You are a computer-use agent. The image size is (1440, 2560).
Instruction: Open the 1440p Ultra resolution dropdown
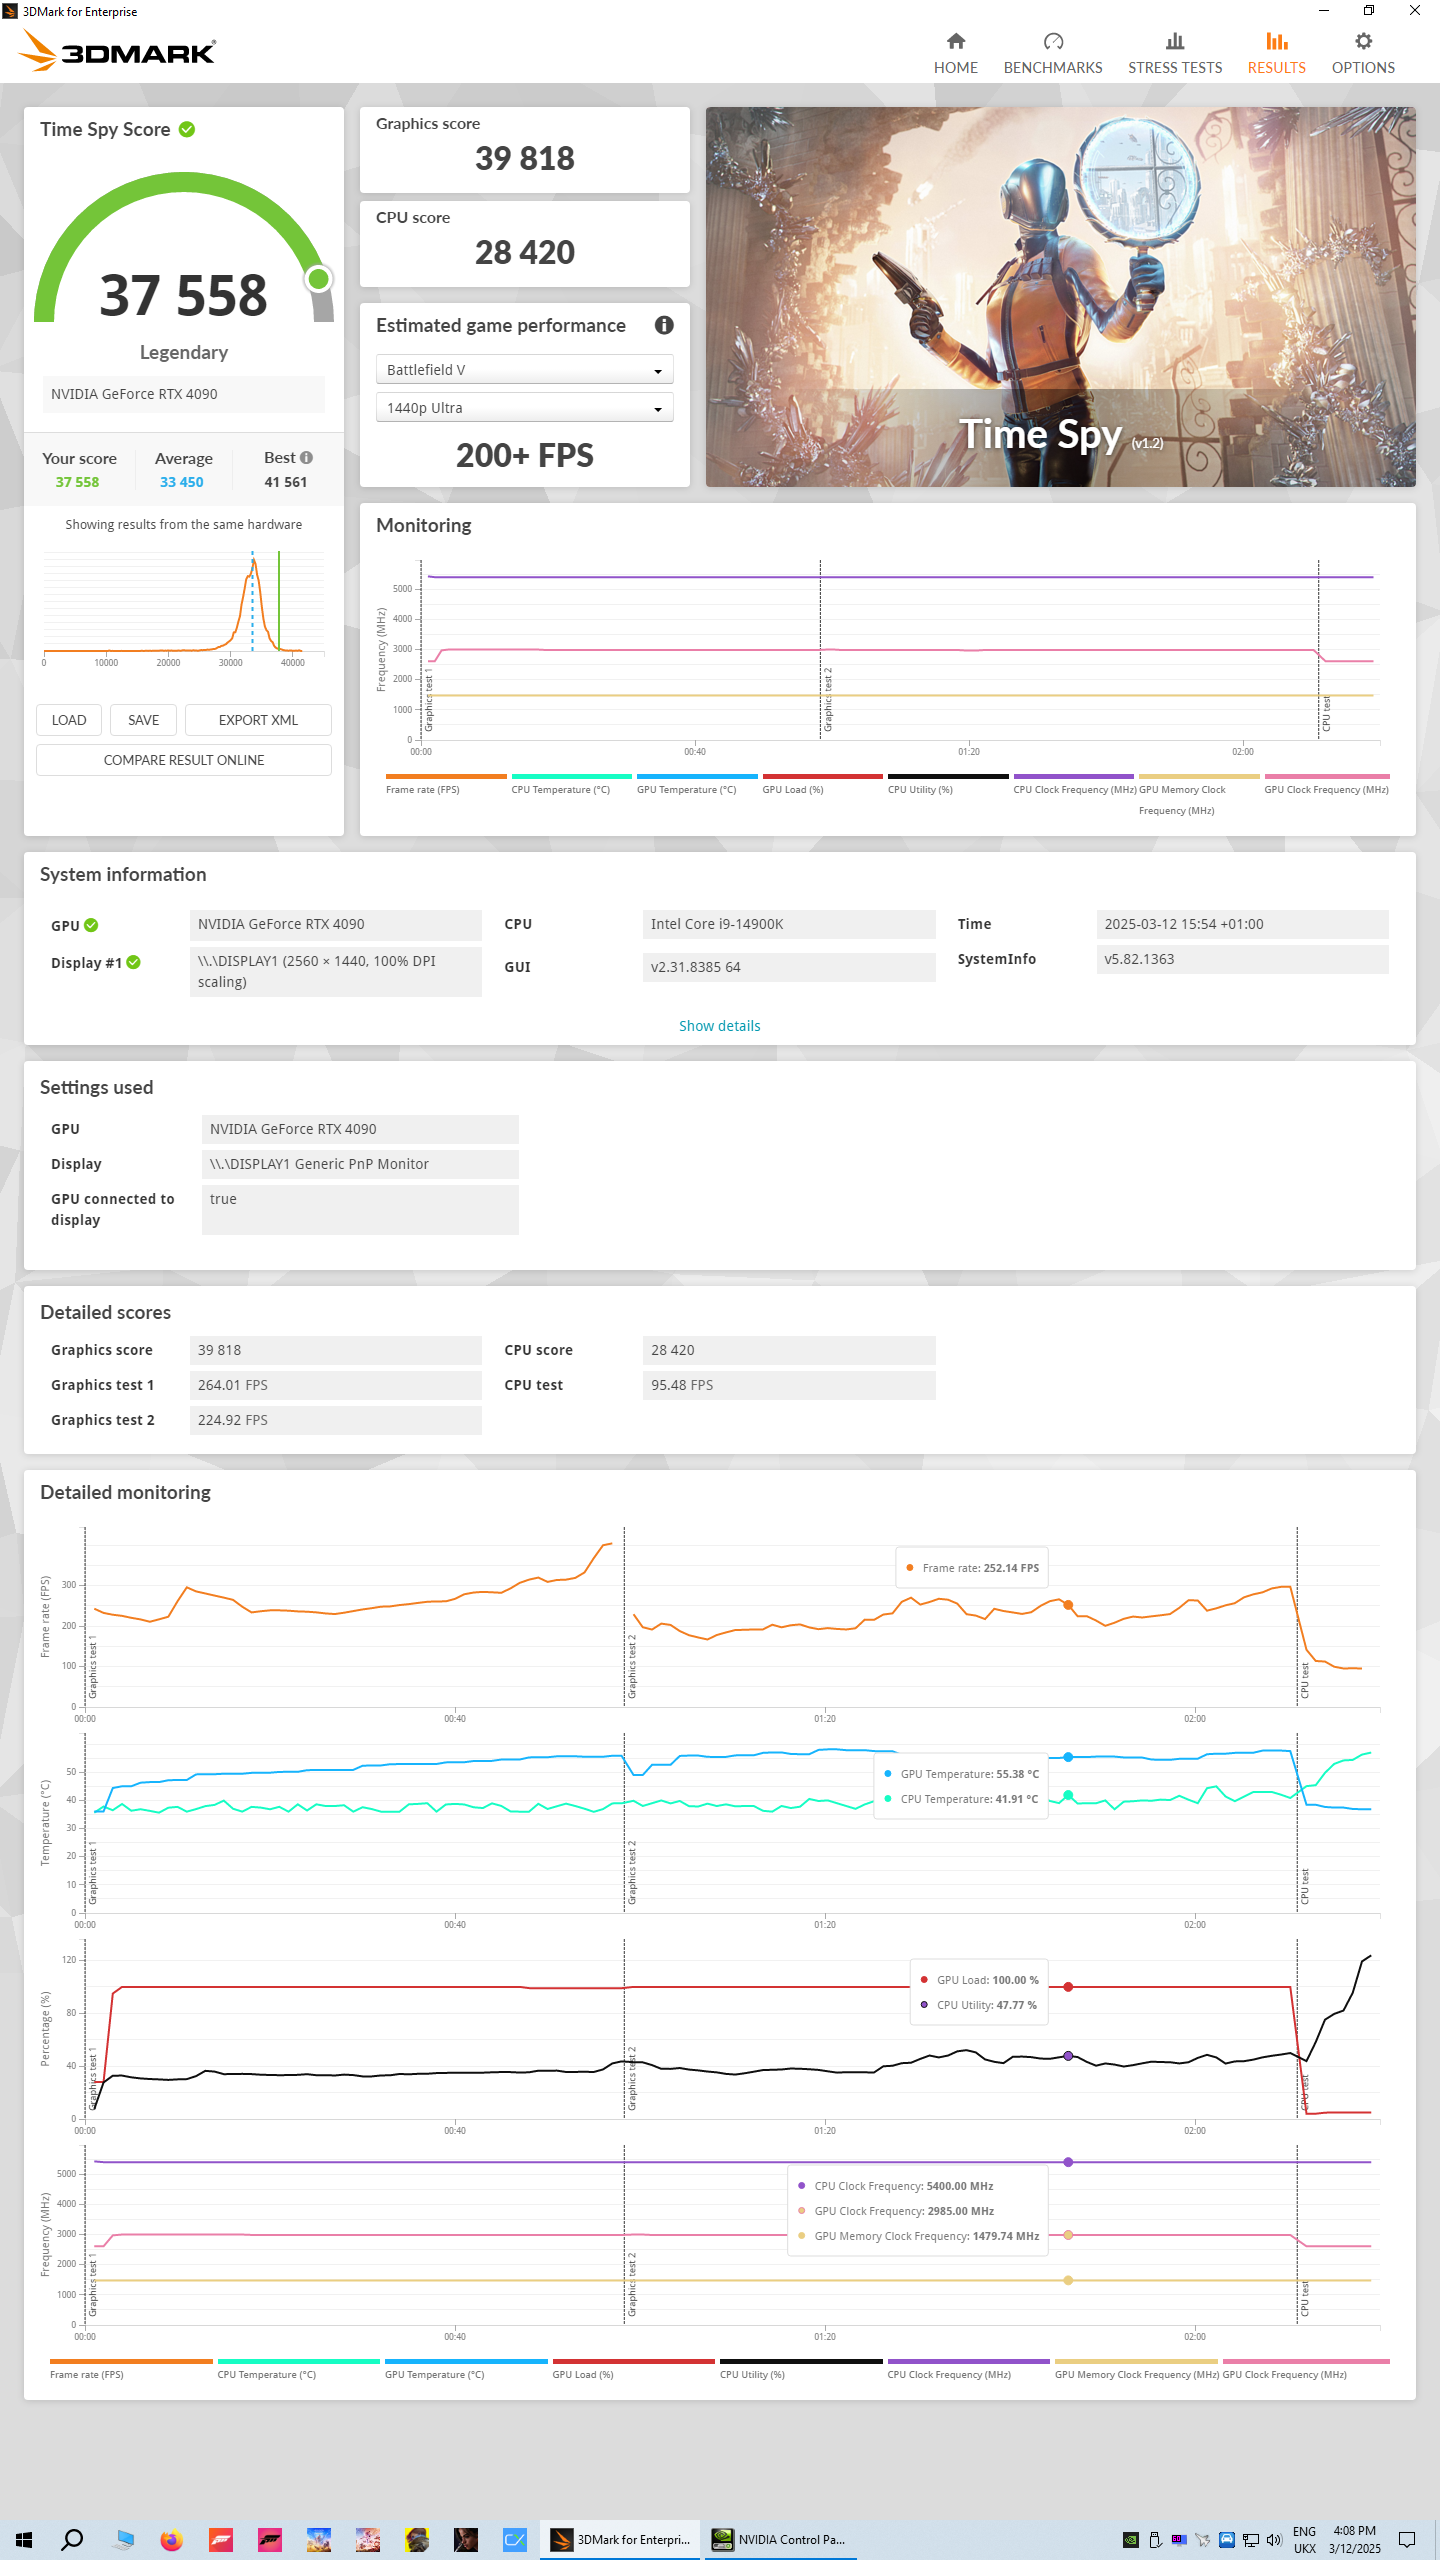click(525, 408)
